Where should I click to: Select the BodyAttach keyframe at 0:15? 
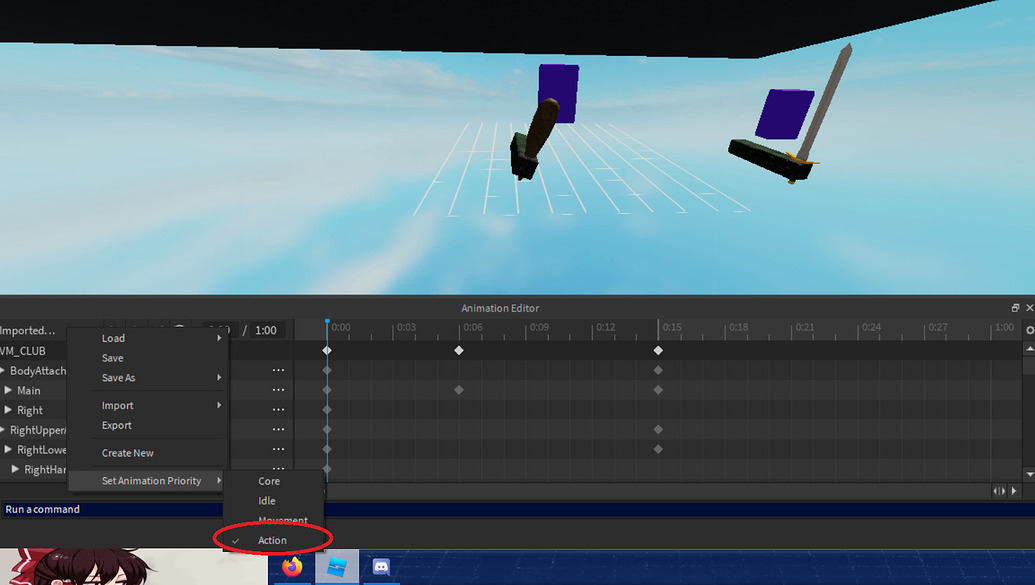pyautogui.click(x=658, y=370)
